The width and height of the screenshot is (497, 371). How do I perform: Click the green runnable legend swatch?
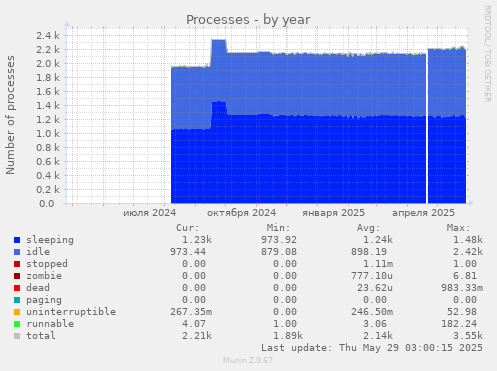coord(17,324)
